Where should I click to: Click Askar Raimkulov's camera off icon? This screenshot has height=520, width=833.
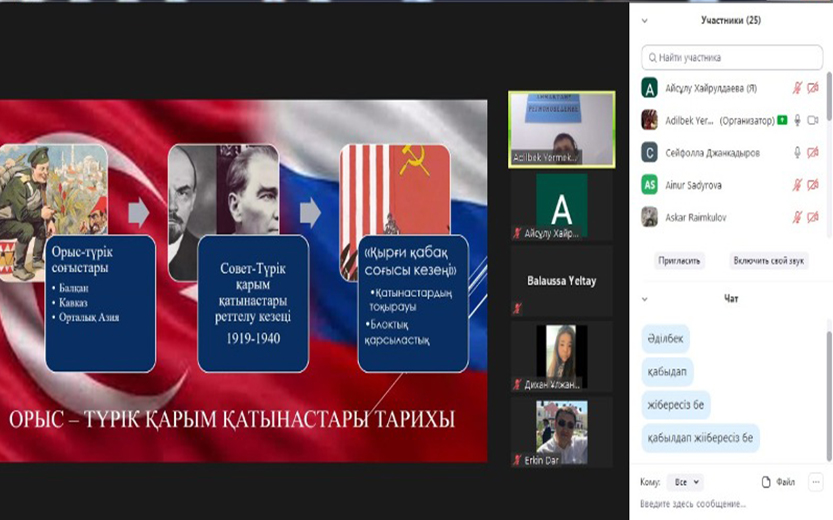coord(813,217)
